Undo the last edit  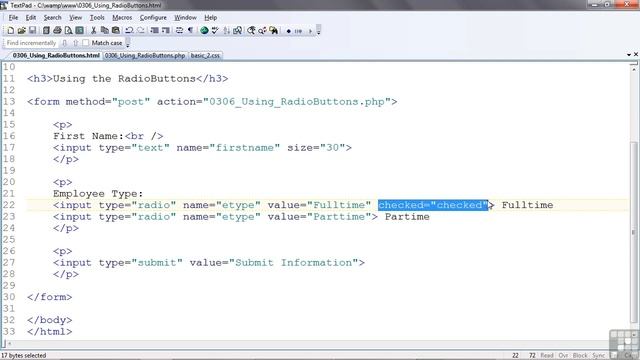click(129, 31)
